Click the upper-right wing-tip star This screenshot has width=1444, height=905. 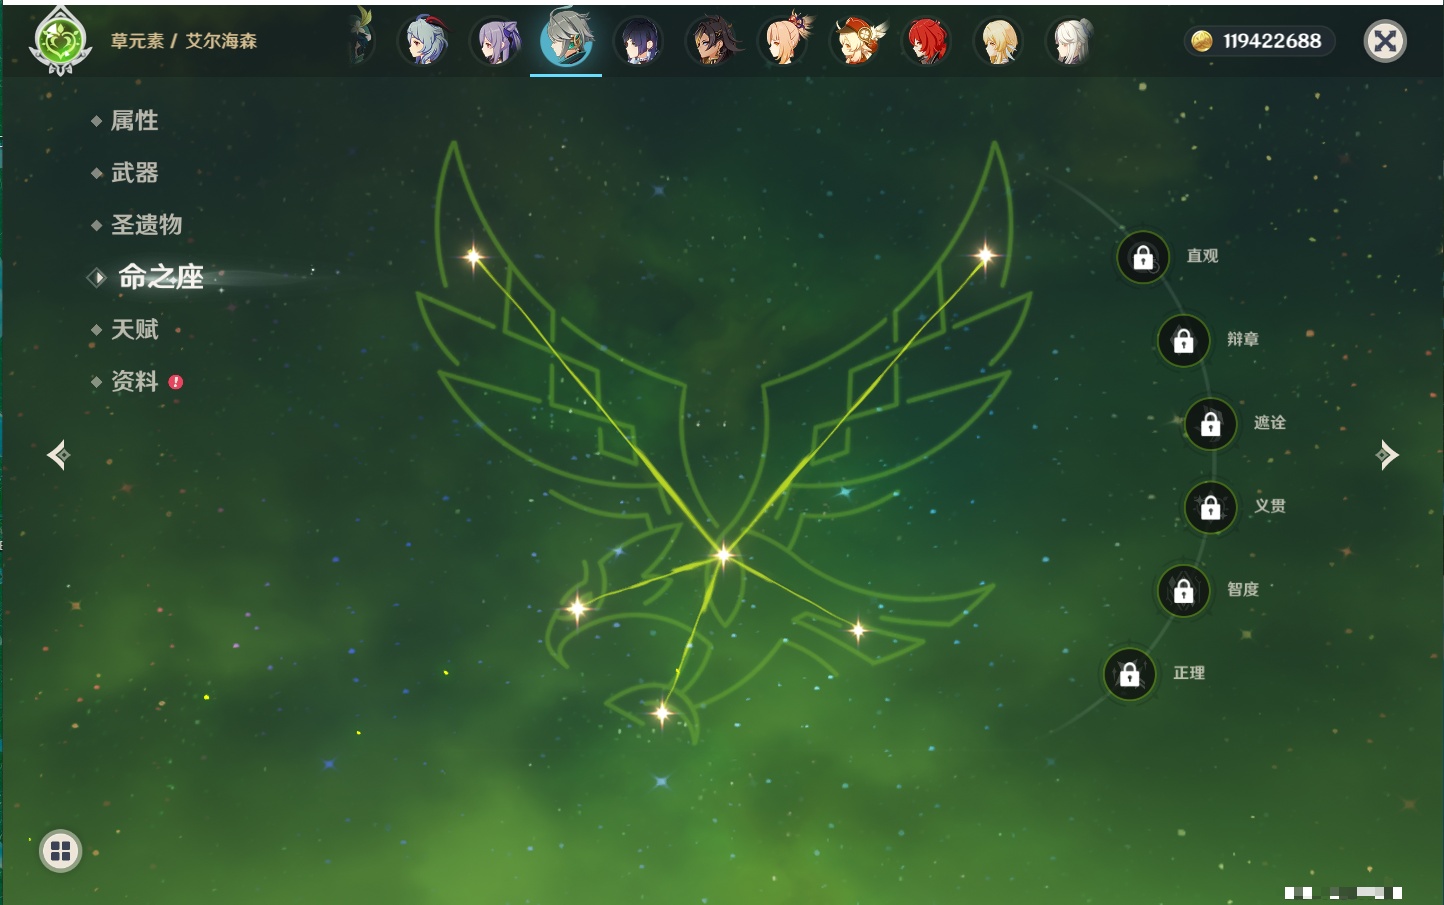click(985, 255)
